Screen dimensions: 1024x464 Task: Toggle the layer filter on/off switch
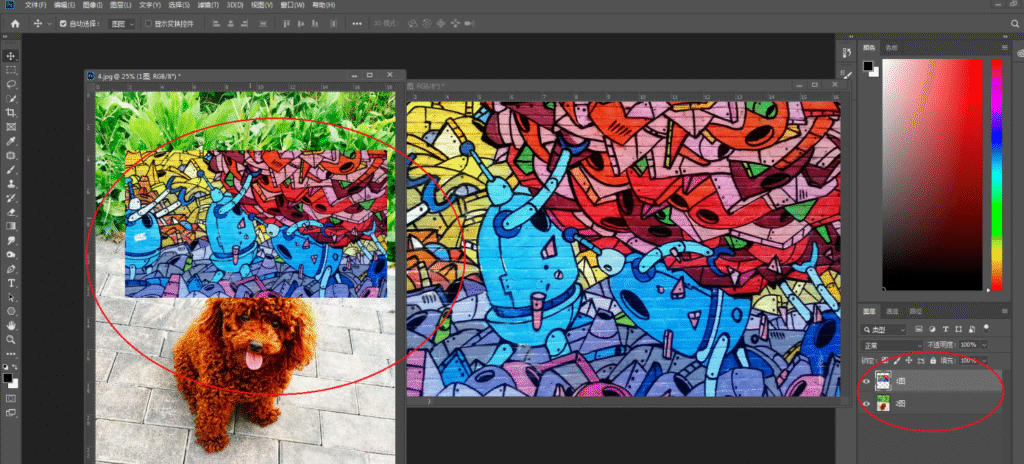[986, 328]
